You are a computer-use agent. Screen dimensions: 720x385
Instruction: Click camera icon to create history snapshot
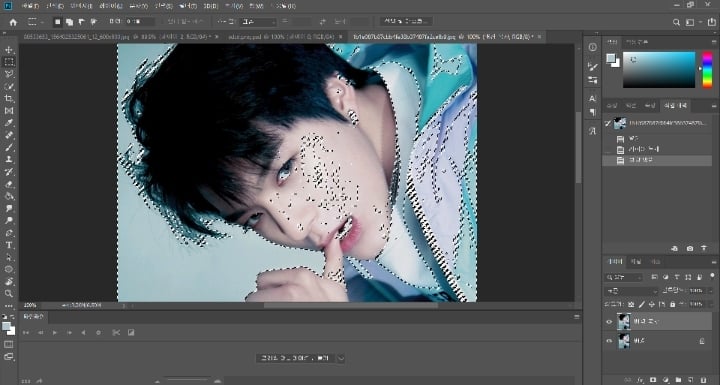point(690,248)
